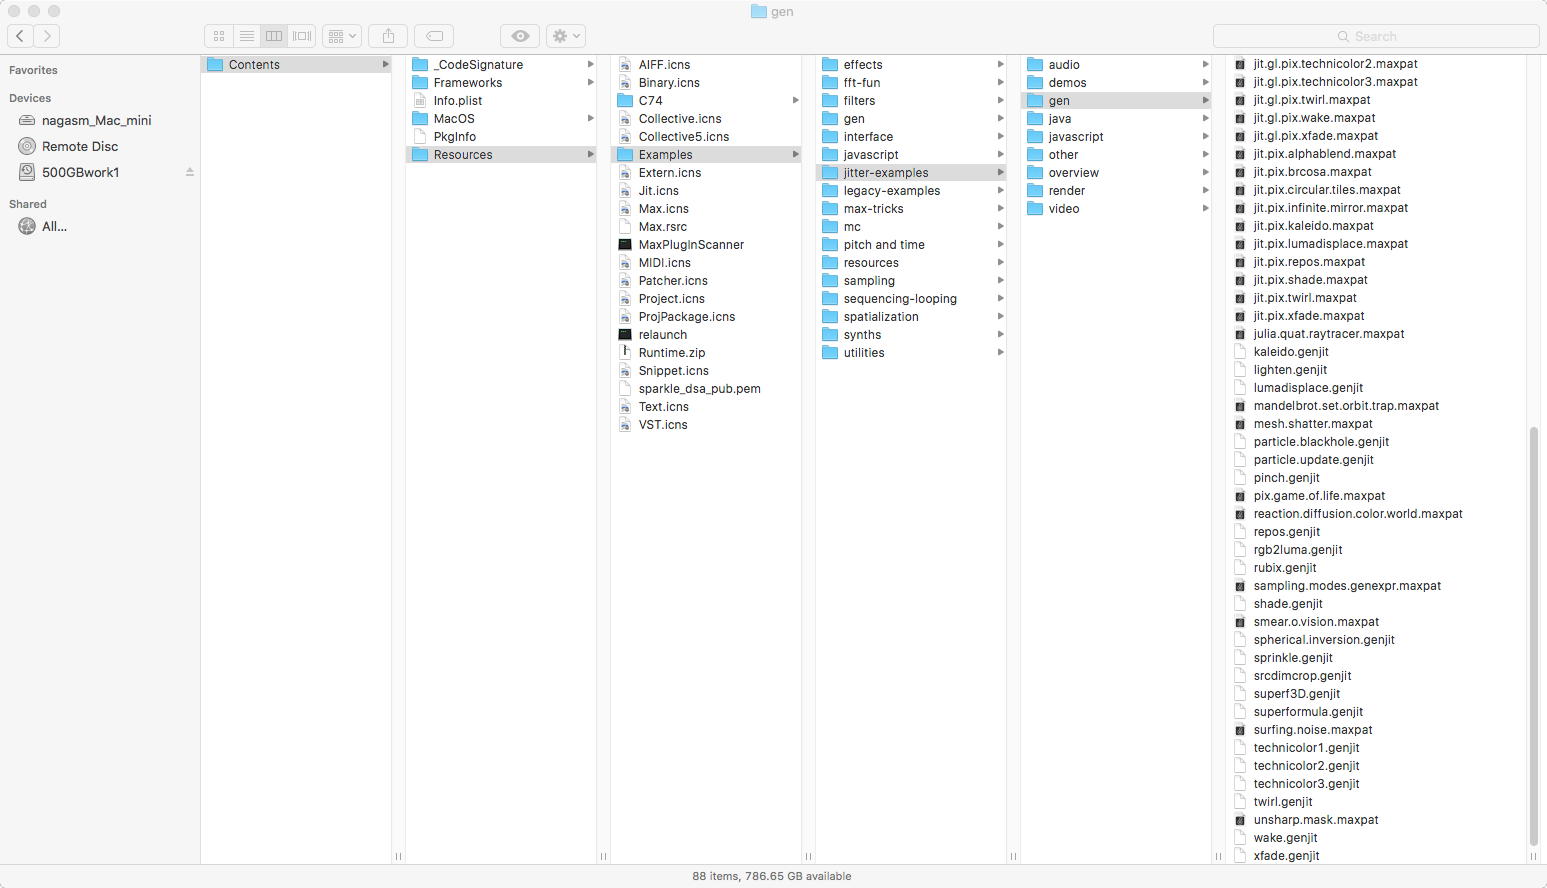The image size is (1547, 888).
Task: Expand the Resources folder arrow
Action: point(590,154)
